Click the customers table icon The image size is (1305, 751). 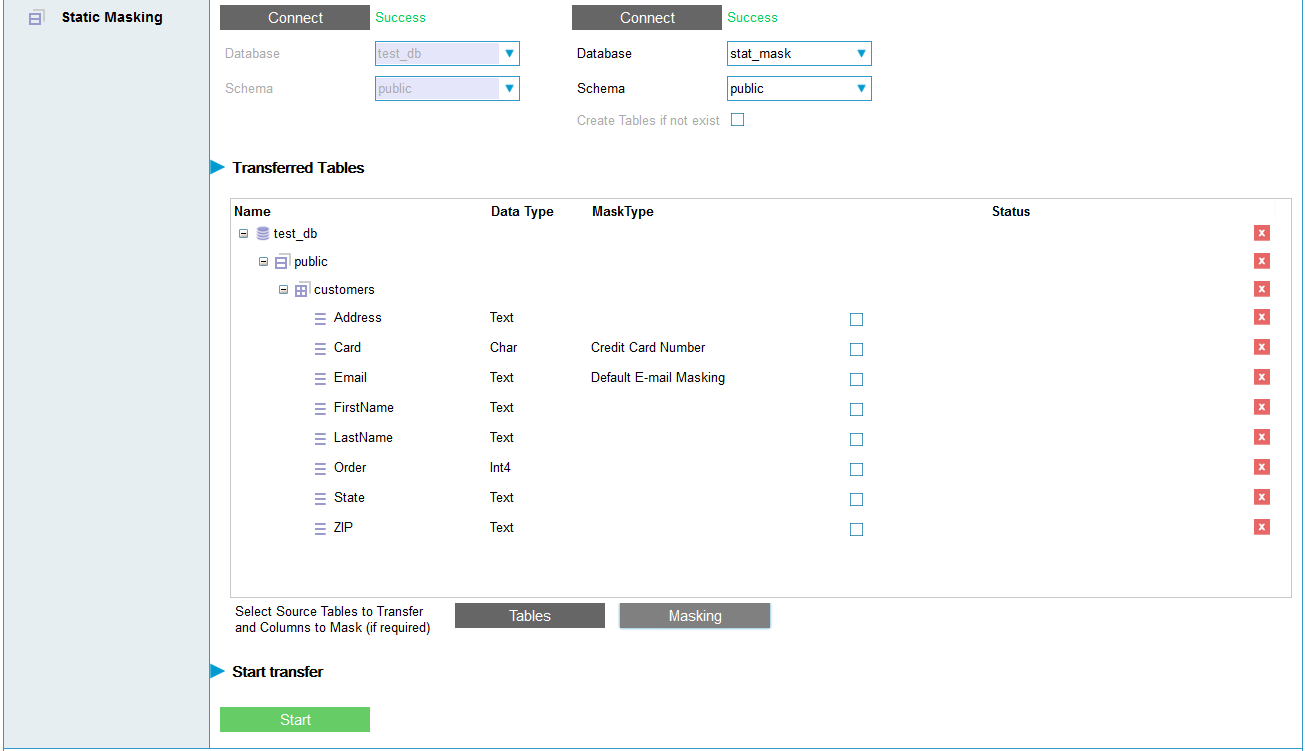[x=301, y=290]
